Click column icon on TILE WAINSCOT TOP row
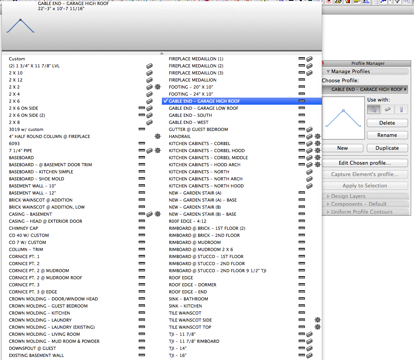 pos(318,327)
